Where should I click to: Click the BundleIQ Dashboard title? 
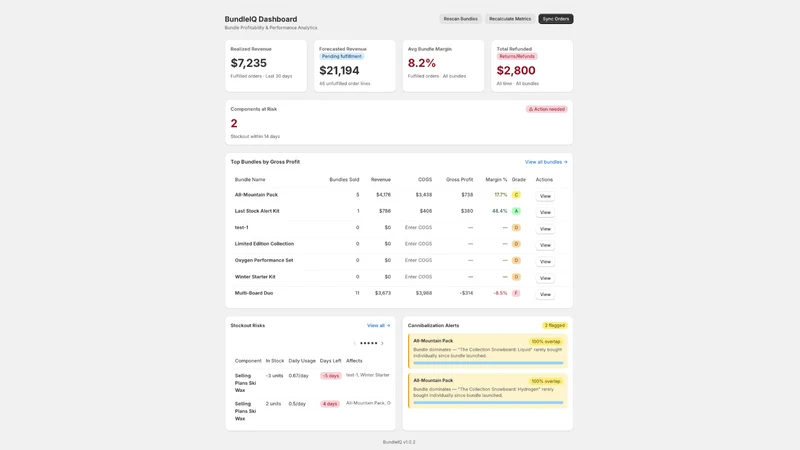(261, 19)
